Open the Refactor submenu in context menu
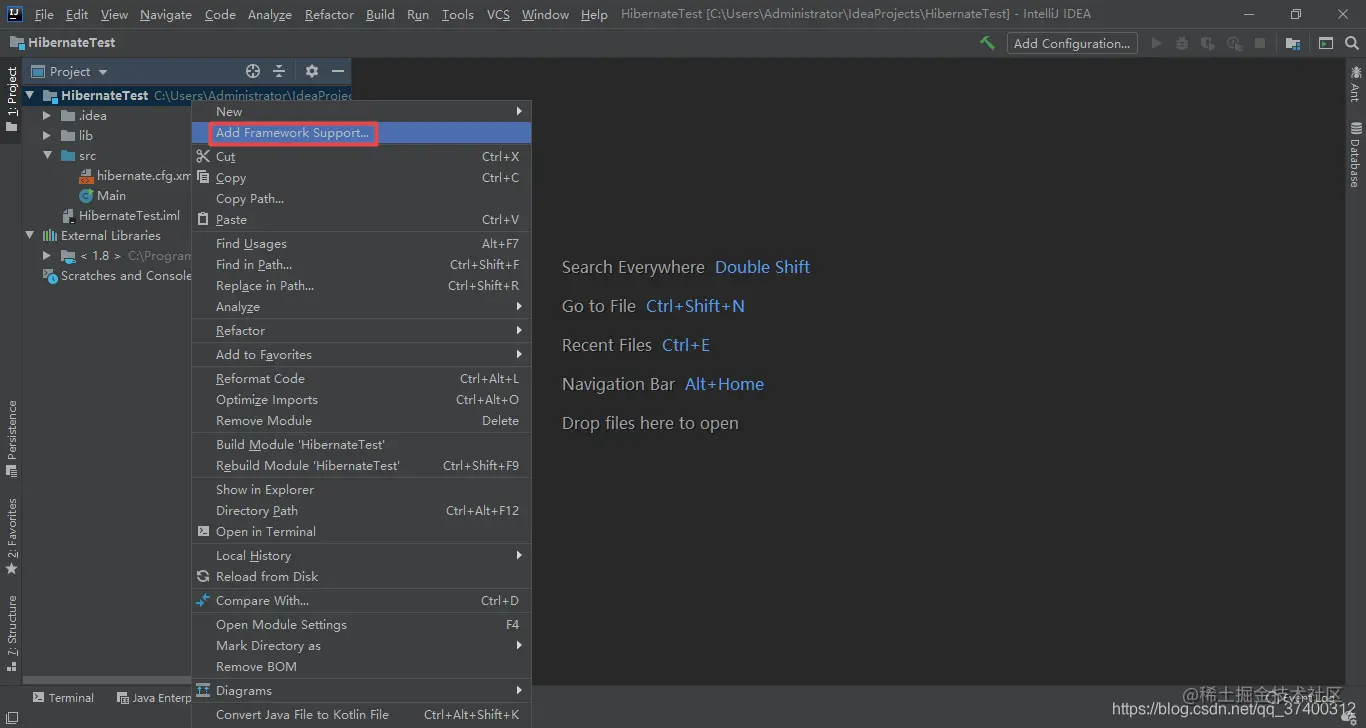Screen dimensions: 1366x728 click(361, 330)
